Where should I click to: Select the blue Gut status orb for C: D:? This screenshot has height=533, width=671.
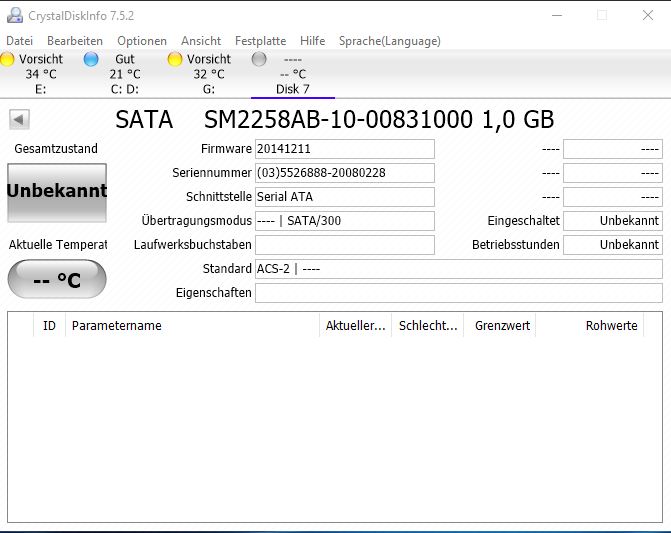click(x=91, y=59)
